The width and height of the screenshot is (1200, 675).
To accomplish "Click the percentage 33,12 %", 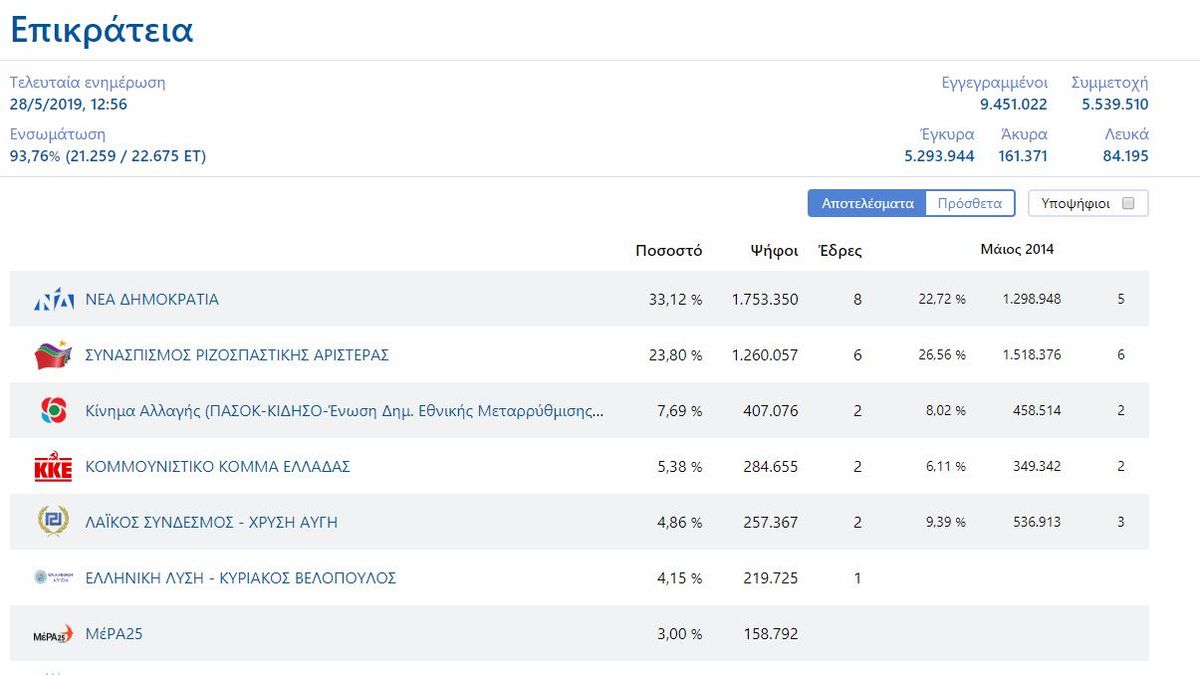I will pos(675,299).
